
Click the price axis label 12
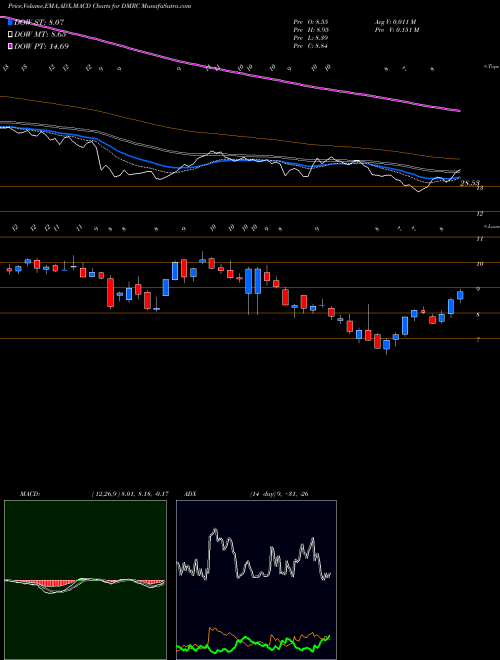[479, 214]
